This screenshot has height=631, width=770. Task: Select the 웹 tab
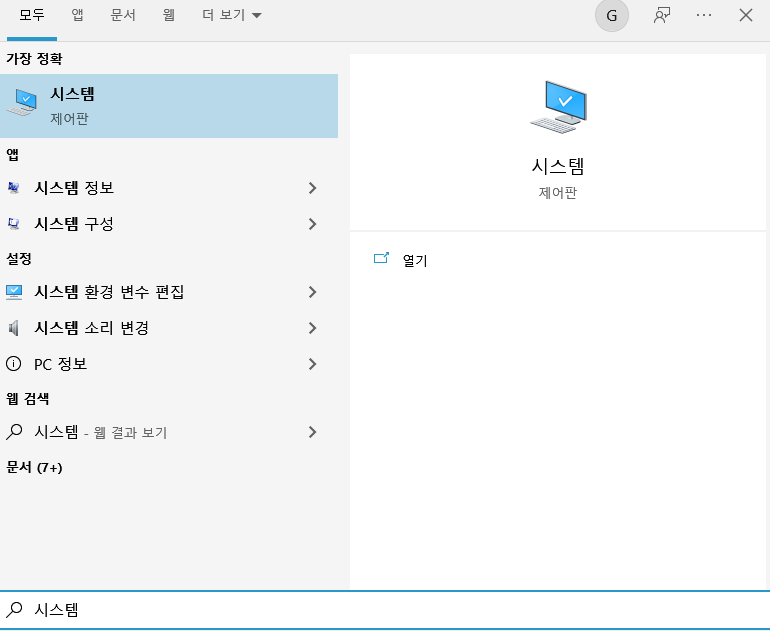(168, 15)
